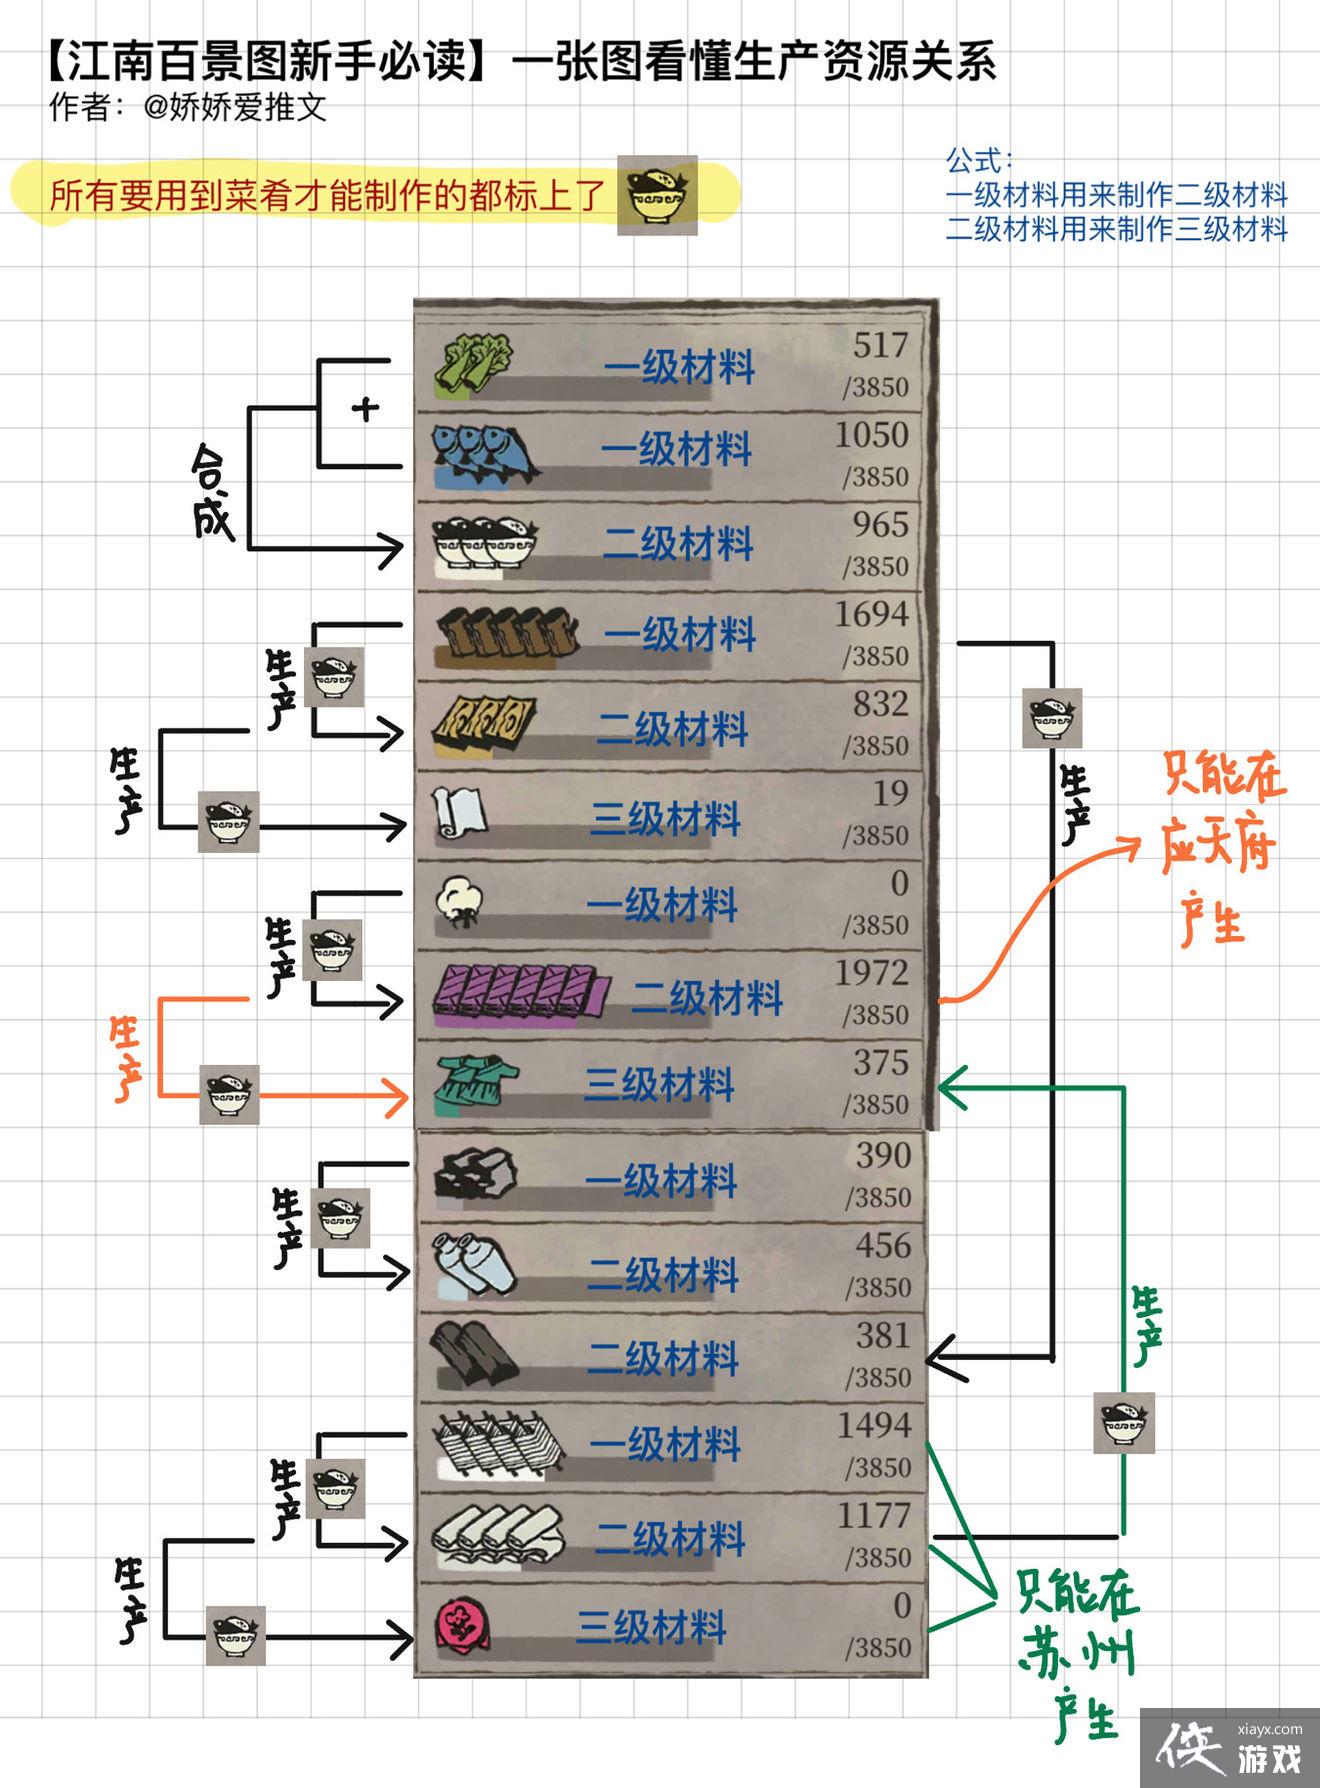Click the 1050 count in the fish row
Image resolution: width=1320 pixels, height=1788 pixels.
tap(872, 435)
